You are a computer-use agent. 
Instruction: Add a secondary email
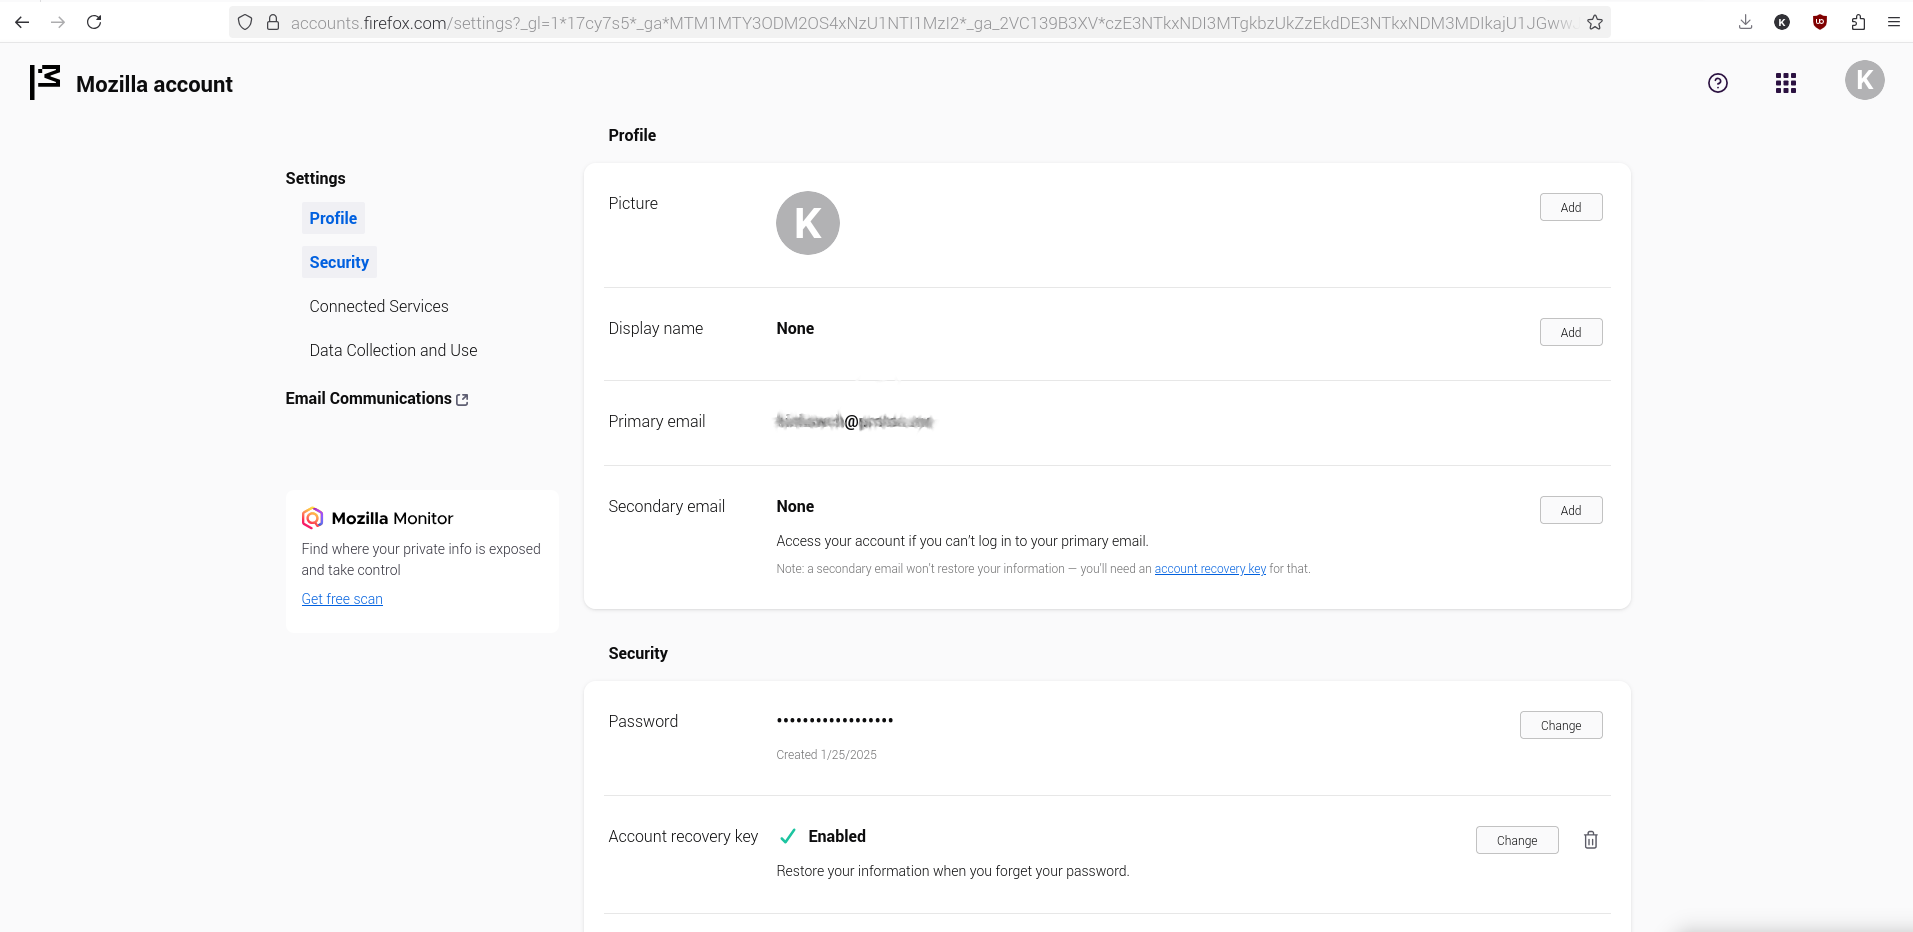click(1571, 510)
